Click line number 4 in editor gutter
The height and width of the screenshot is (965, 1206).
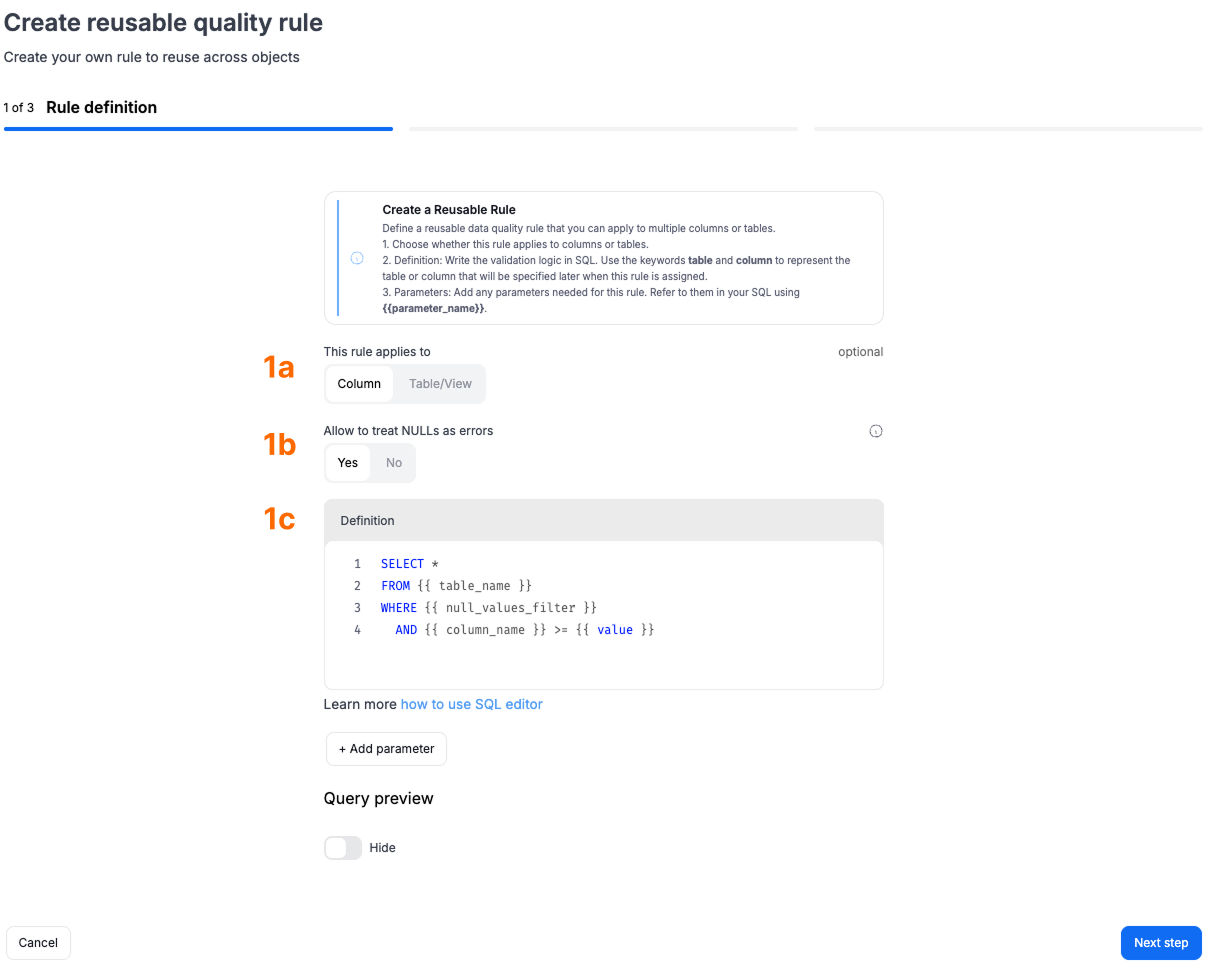click(x=357, y=630)
